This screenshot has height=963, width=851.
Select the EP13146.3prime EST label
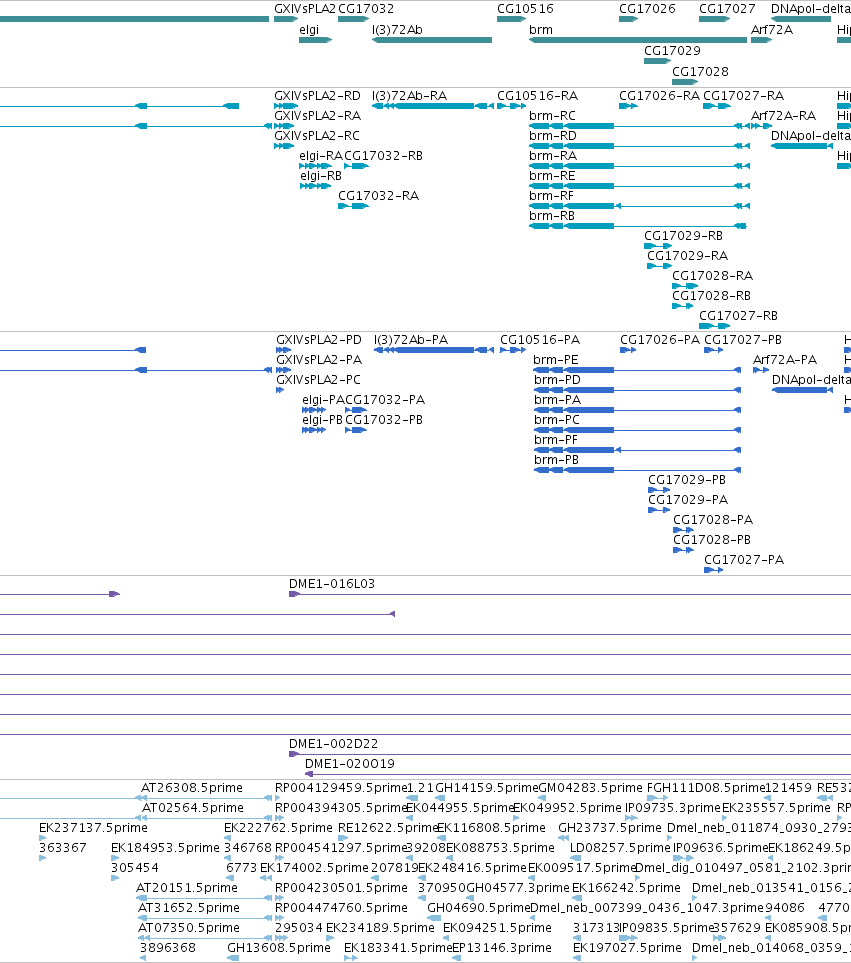(502, 948)
